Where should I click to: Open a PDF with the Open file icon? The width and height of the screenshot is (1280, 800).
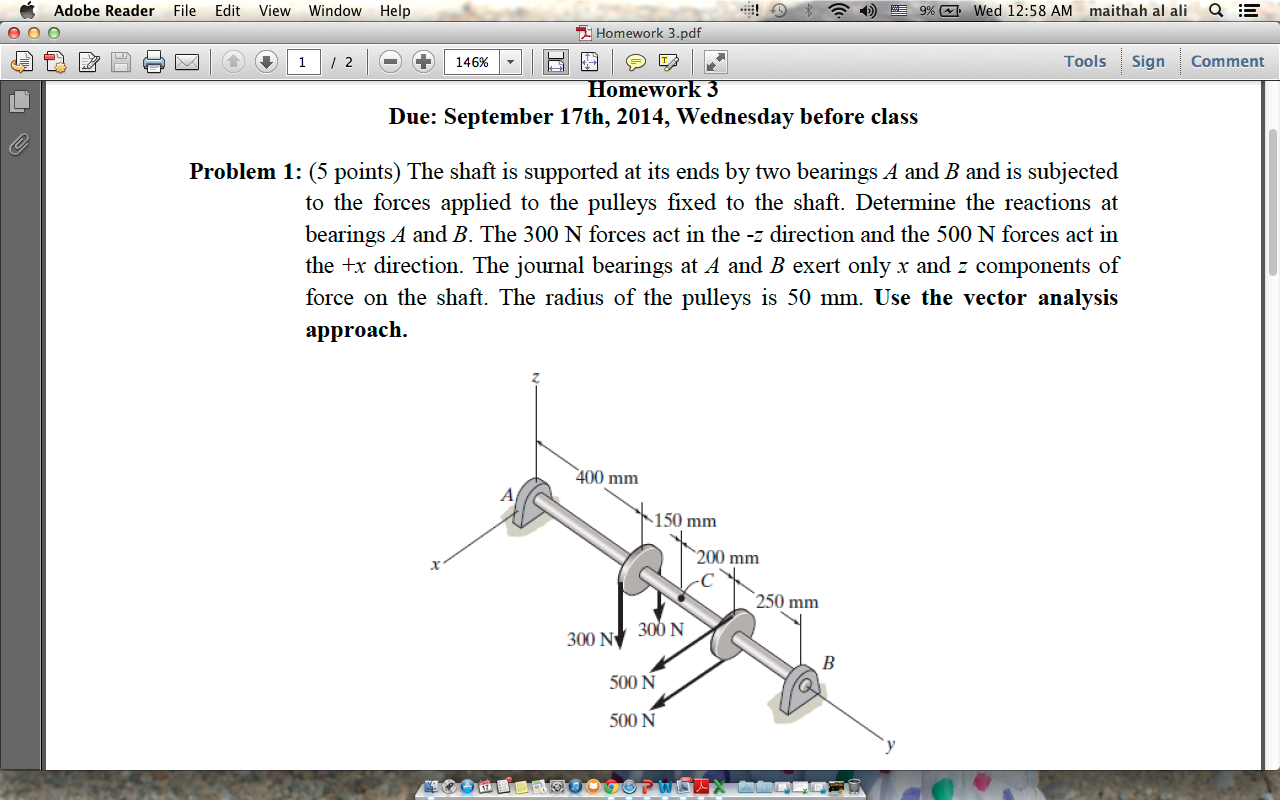[20, 61]
